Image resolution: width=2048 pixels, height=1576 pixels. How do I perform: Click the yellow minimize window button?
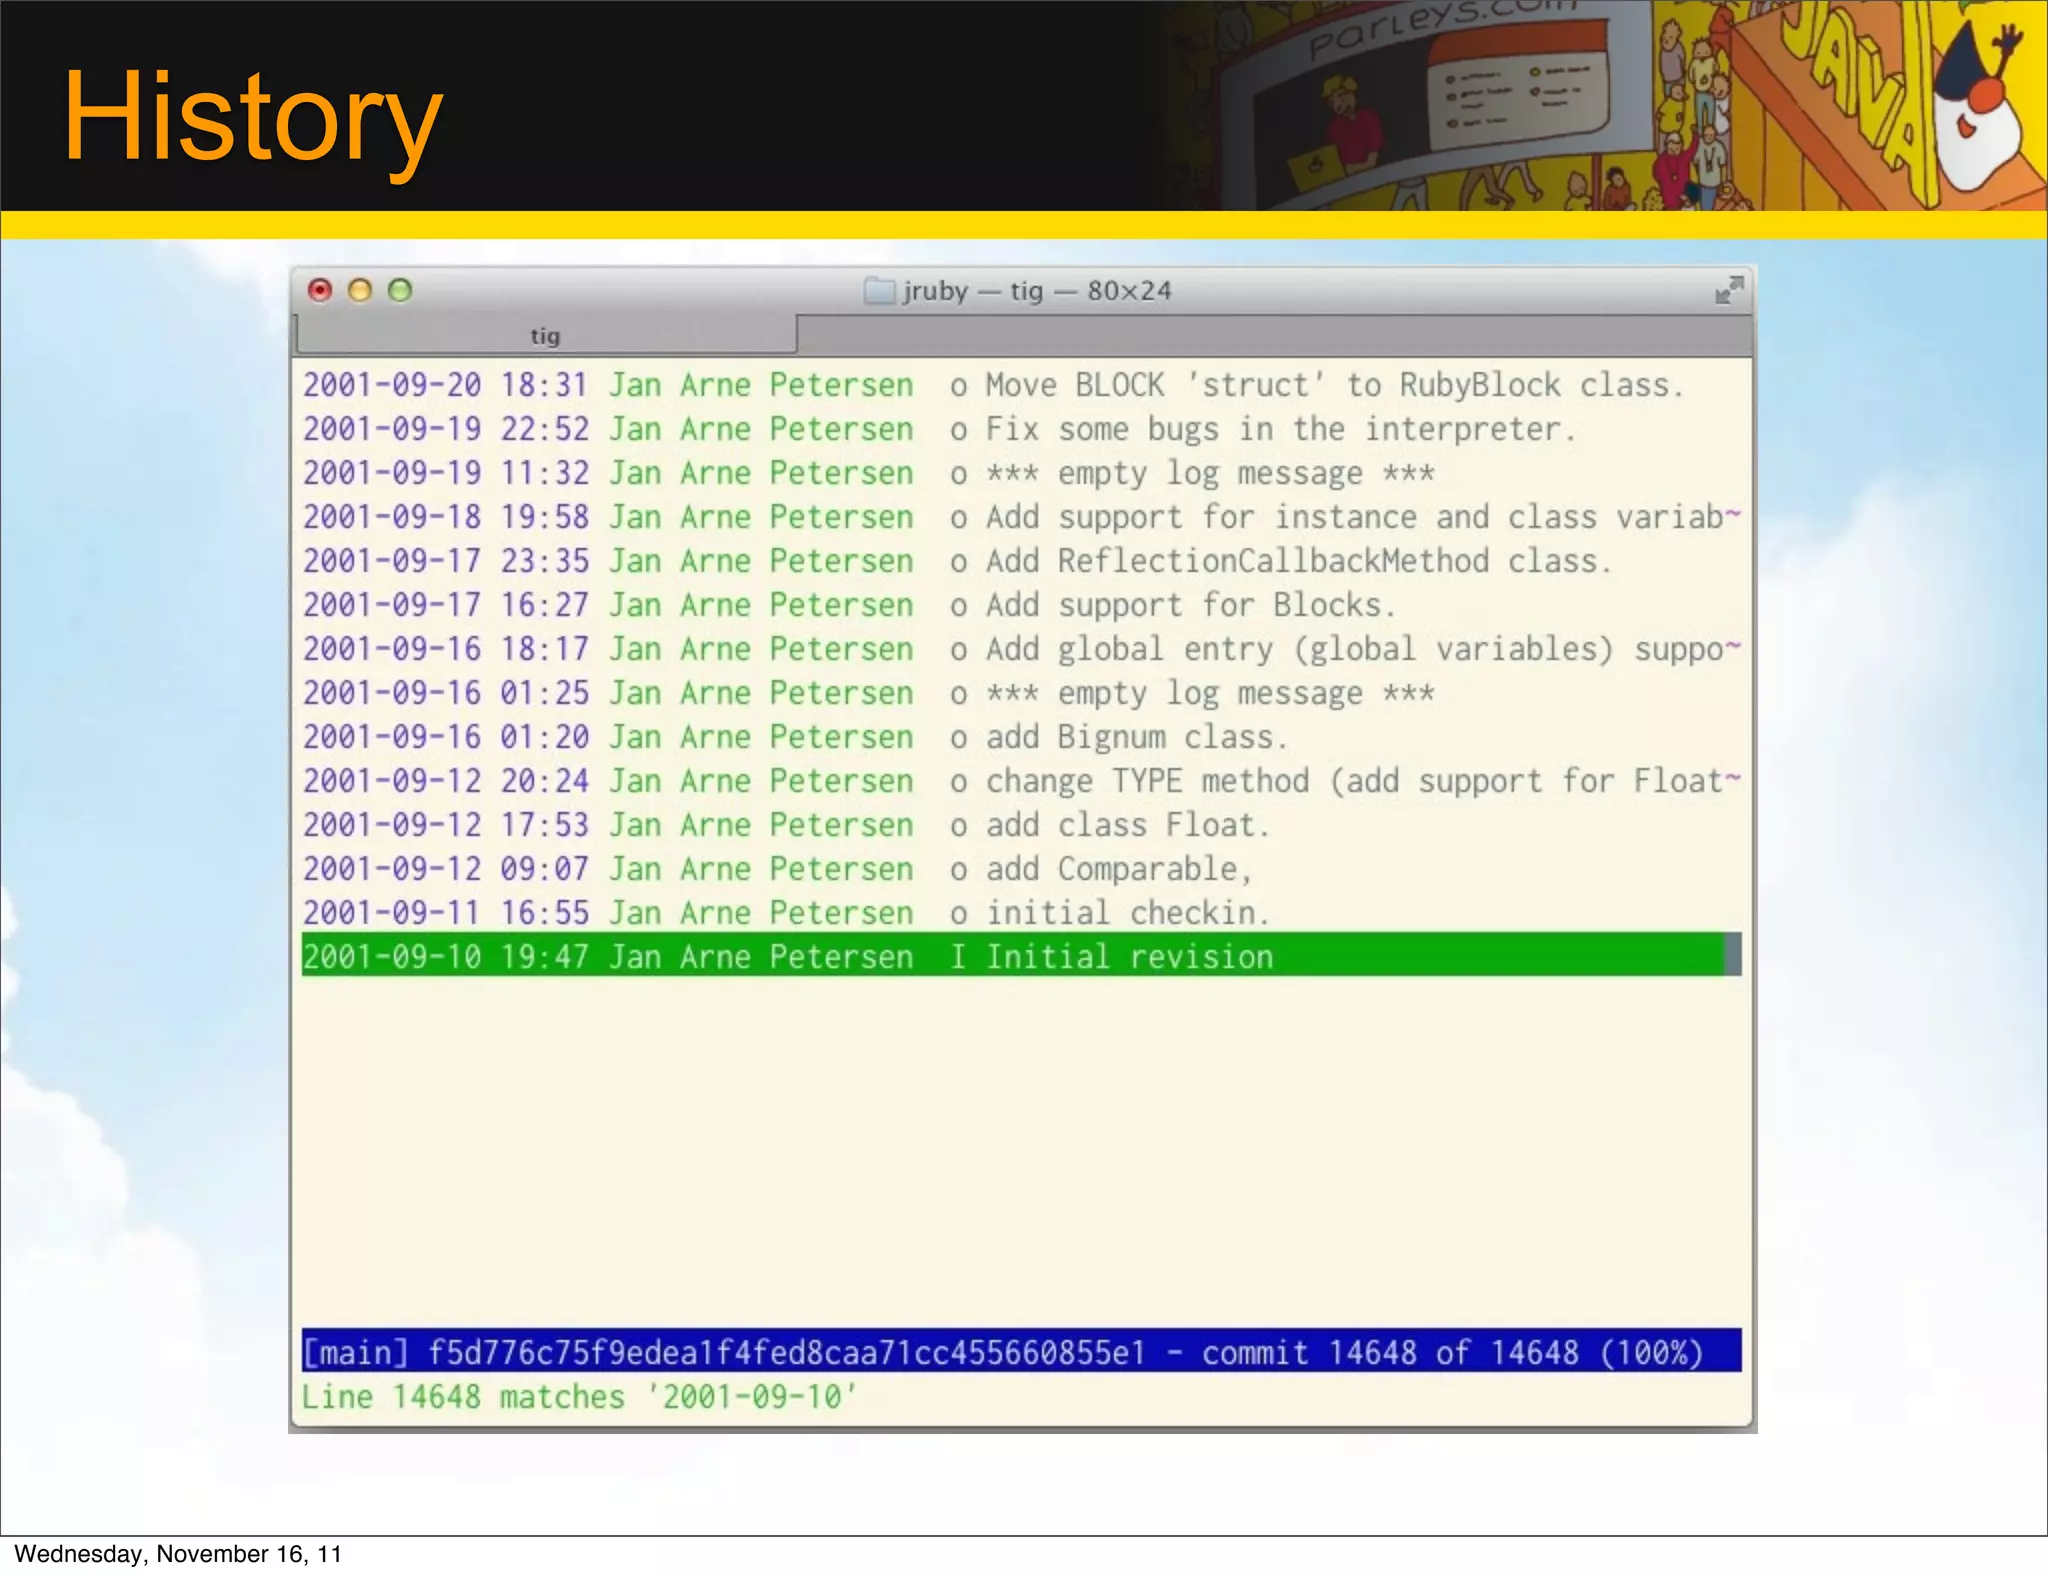pyautogui.click(x=360, y=290)
